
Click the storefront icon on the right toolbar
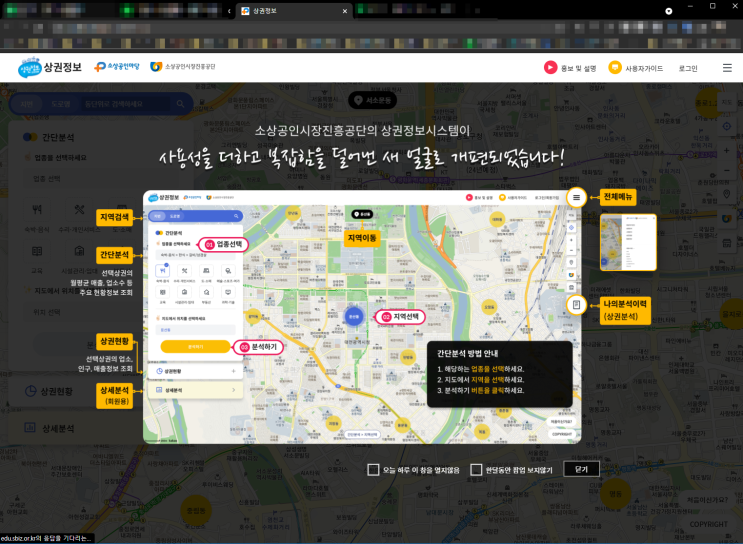[726, 243]
